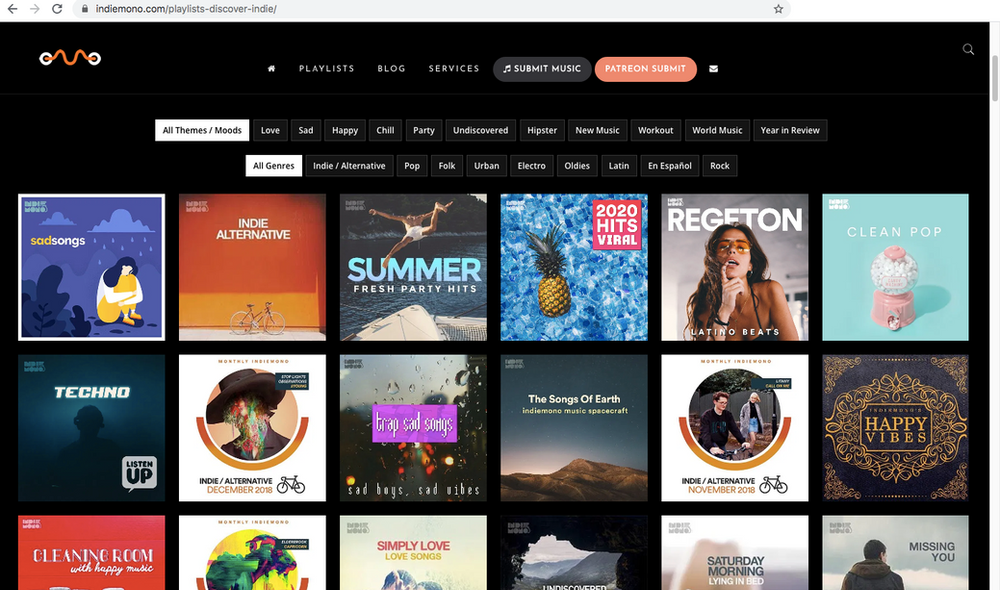This screenshot has height=590, width=1000.
Task: Open the sadsongs playlist cover
Action: [92, 267]
